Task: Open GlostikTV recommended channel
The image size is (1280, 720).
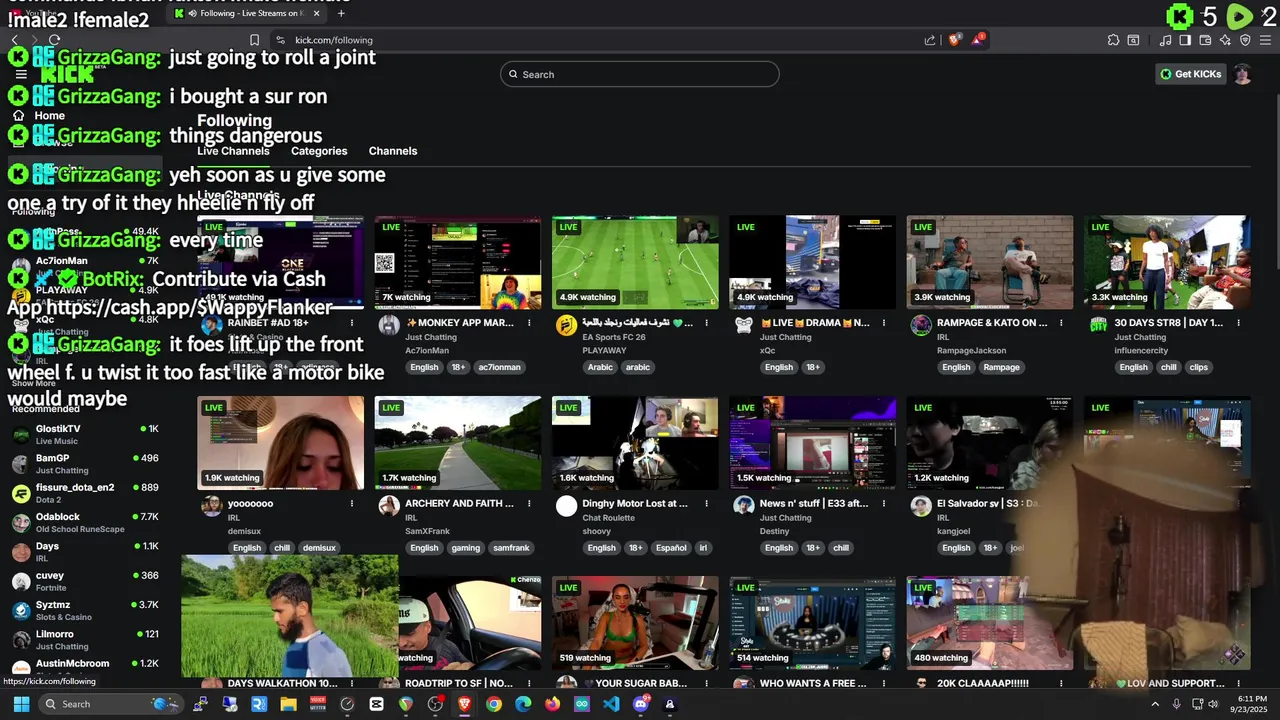Action: 85,434
